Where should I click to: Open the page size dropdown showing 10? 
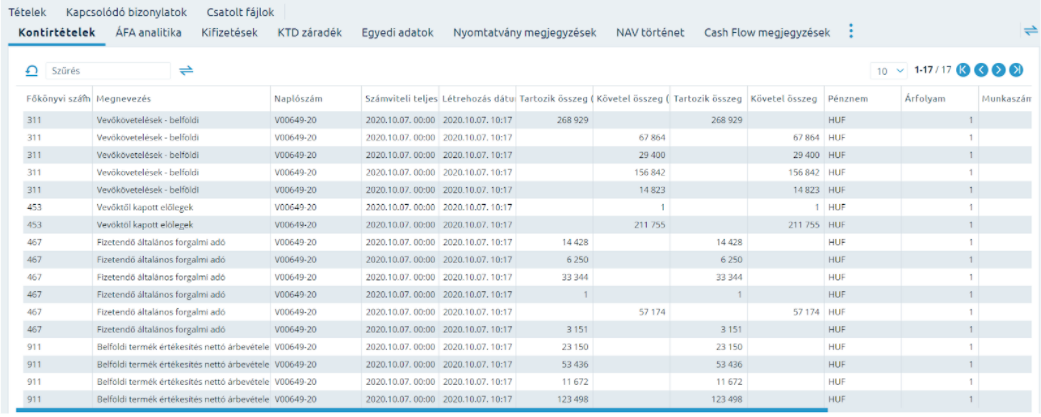click(x=889, y=70)
